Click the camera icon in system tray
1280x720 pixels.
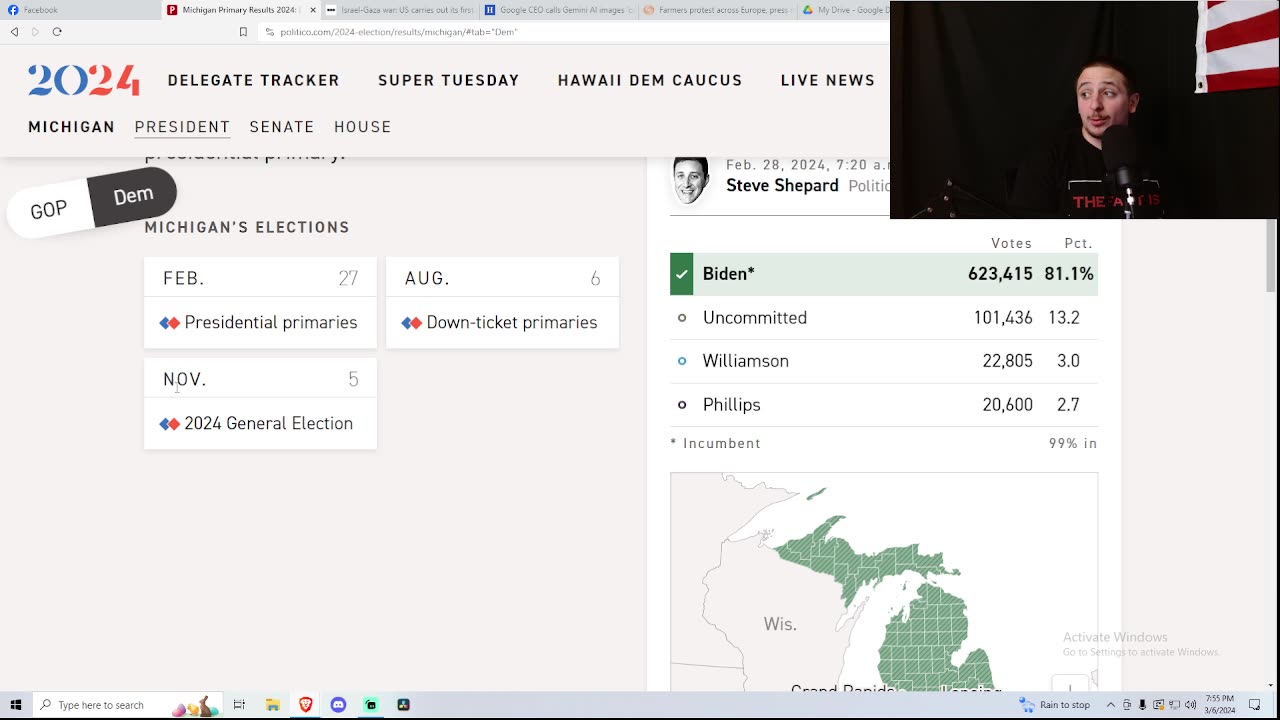[1127, 705]
